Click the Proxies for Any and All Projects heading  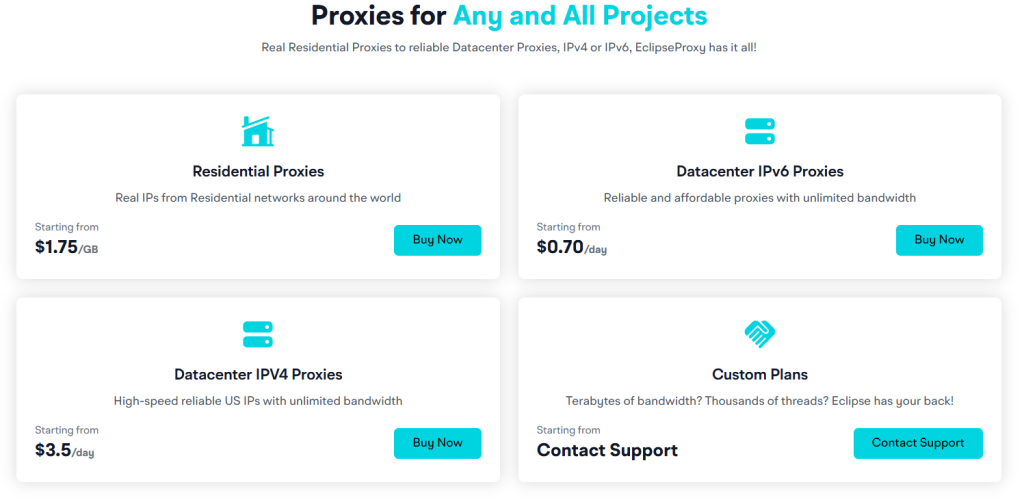tap(509, 16)
